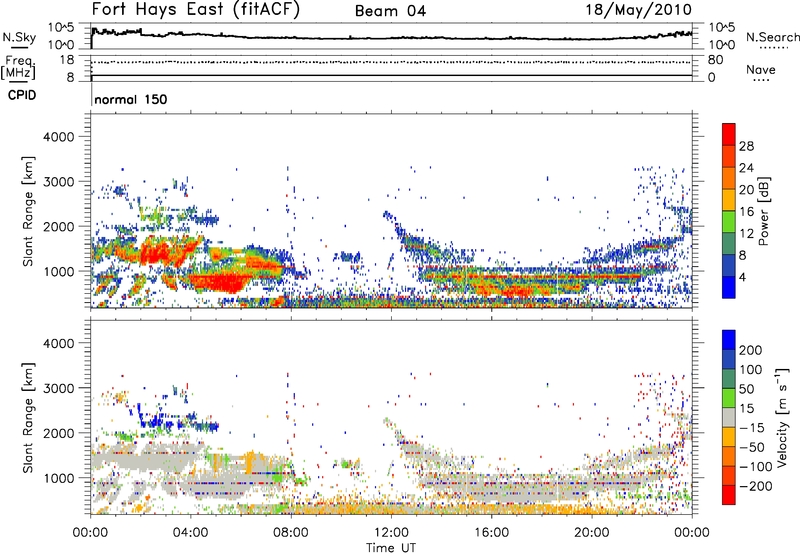This screenshot has width=800, height=554.
Task: Click 'Slant Range [km]' label of Power panel
Action: 28,211
